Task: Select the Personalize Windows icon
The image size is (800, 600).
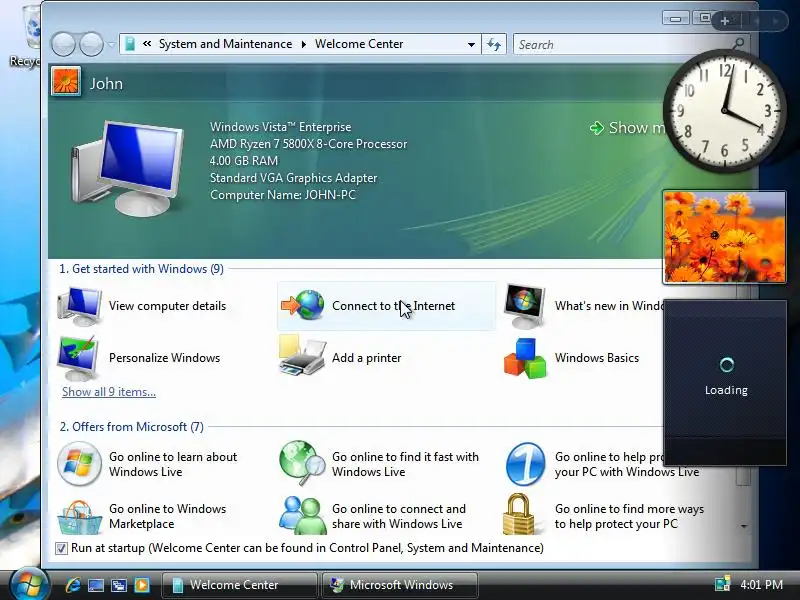Action: [x=79, y=358]
